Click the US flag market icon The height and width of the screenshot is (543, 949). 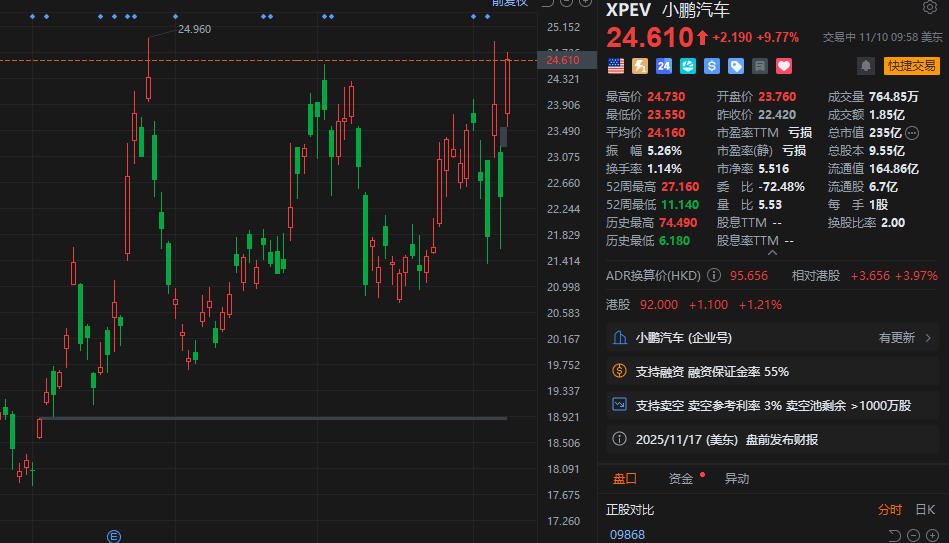coord(615,66)
